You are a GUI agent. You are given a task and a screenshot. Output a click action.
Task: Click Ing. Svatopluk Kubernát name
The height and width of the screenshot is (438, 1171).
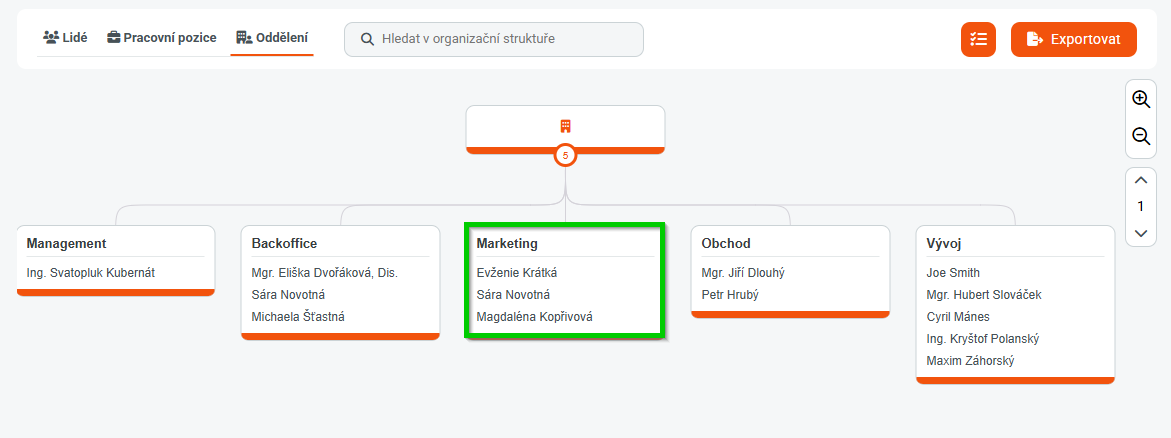pos(91,272)
